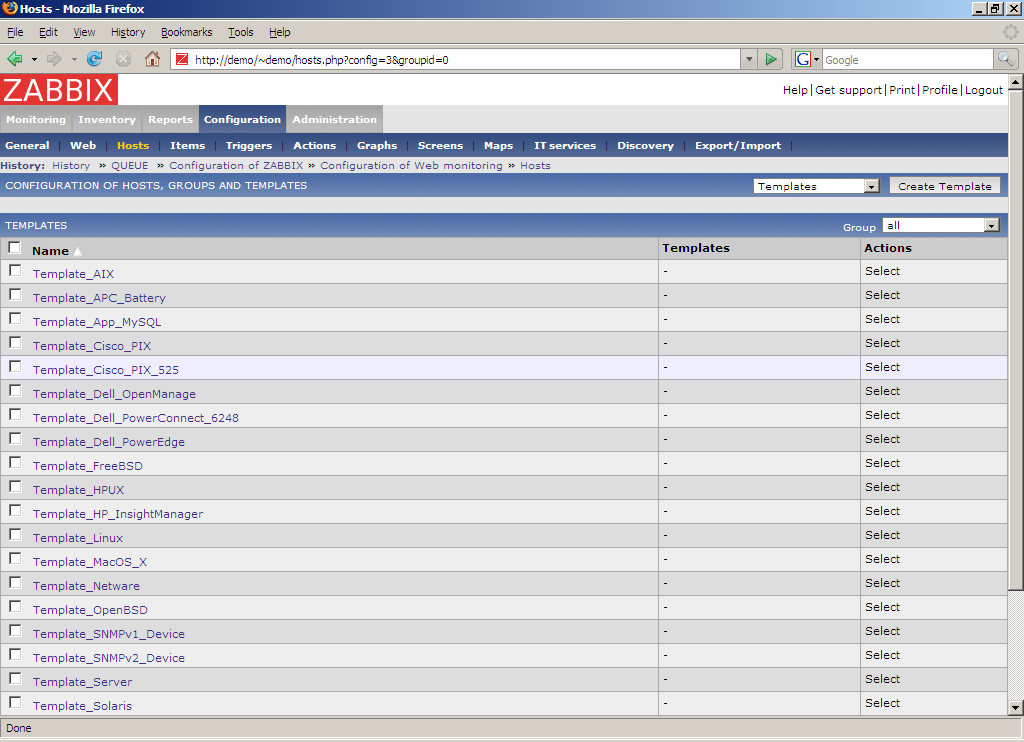1024x742 pixels.
Task: Check the Template_Cisco_PIX_525 checkbox
Action: click(x=15, y=366)
